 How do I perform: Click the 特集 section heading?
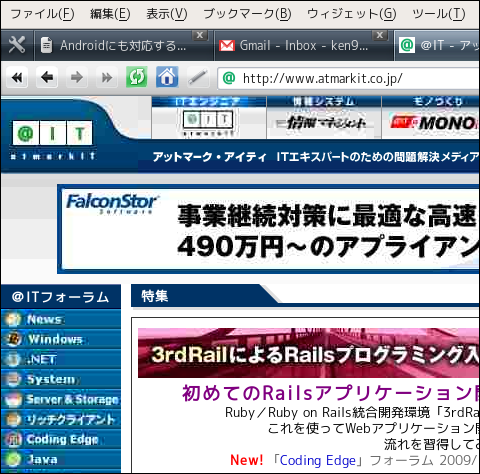[x=154, y=296]
